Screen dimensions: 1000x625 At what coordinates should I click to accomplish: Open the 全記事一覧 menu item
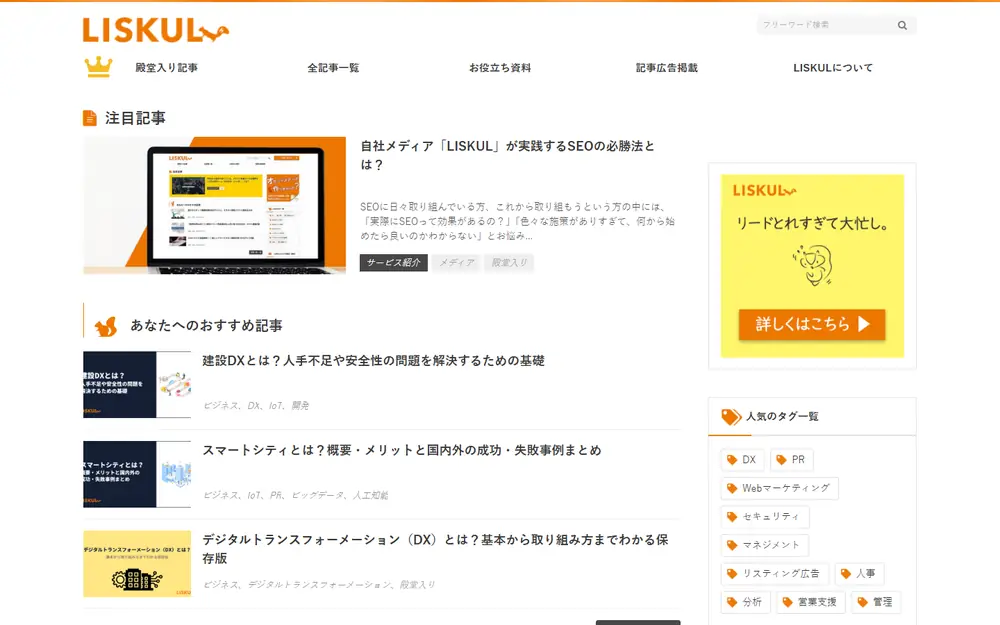(334, 68)
